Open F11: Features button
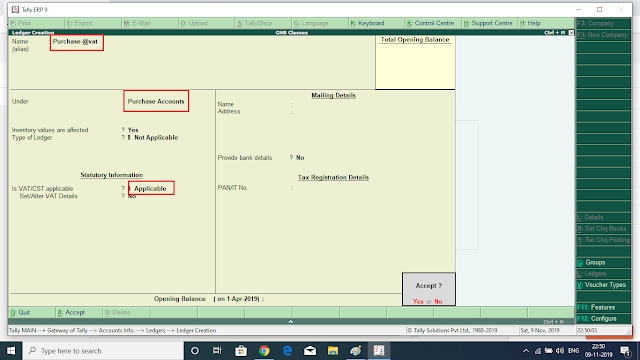The image size is (640, 360). (603, 307)
